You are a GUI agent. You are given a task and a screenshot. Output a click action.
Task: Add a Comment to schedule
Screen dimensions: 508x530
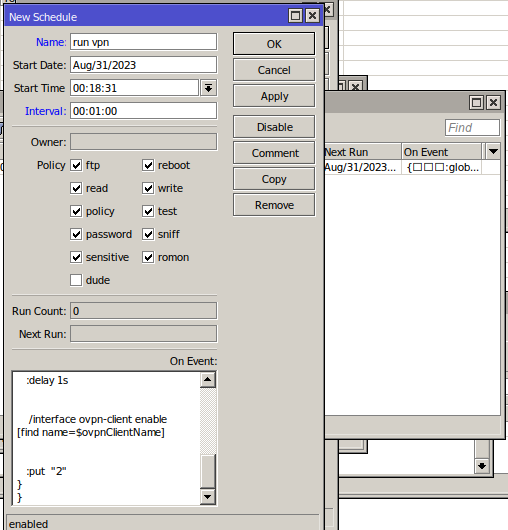pyautogui.click(x=274, y=153)
